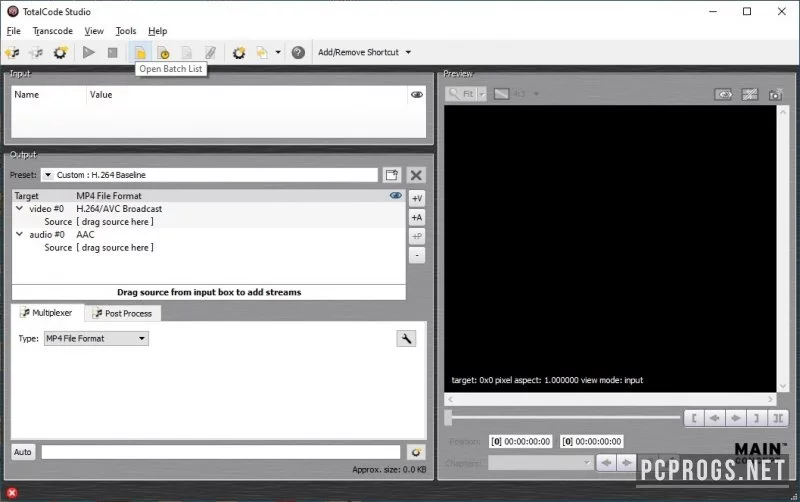The width and height of the screenshot is (800, 502).
Task: Open the Transcode menu
Action: click(53, 31)
